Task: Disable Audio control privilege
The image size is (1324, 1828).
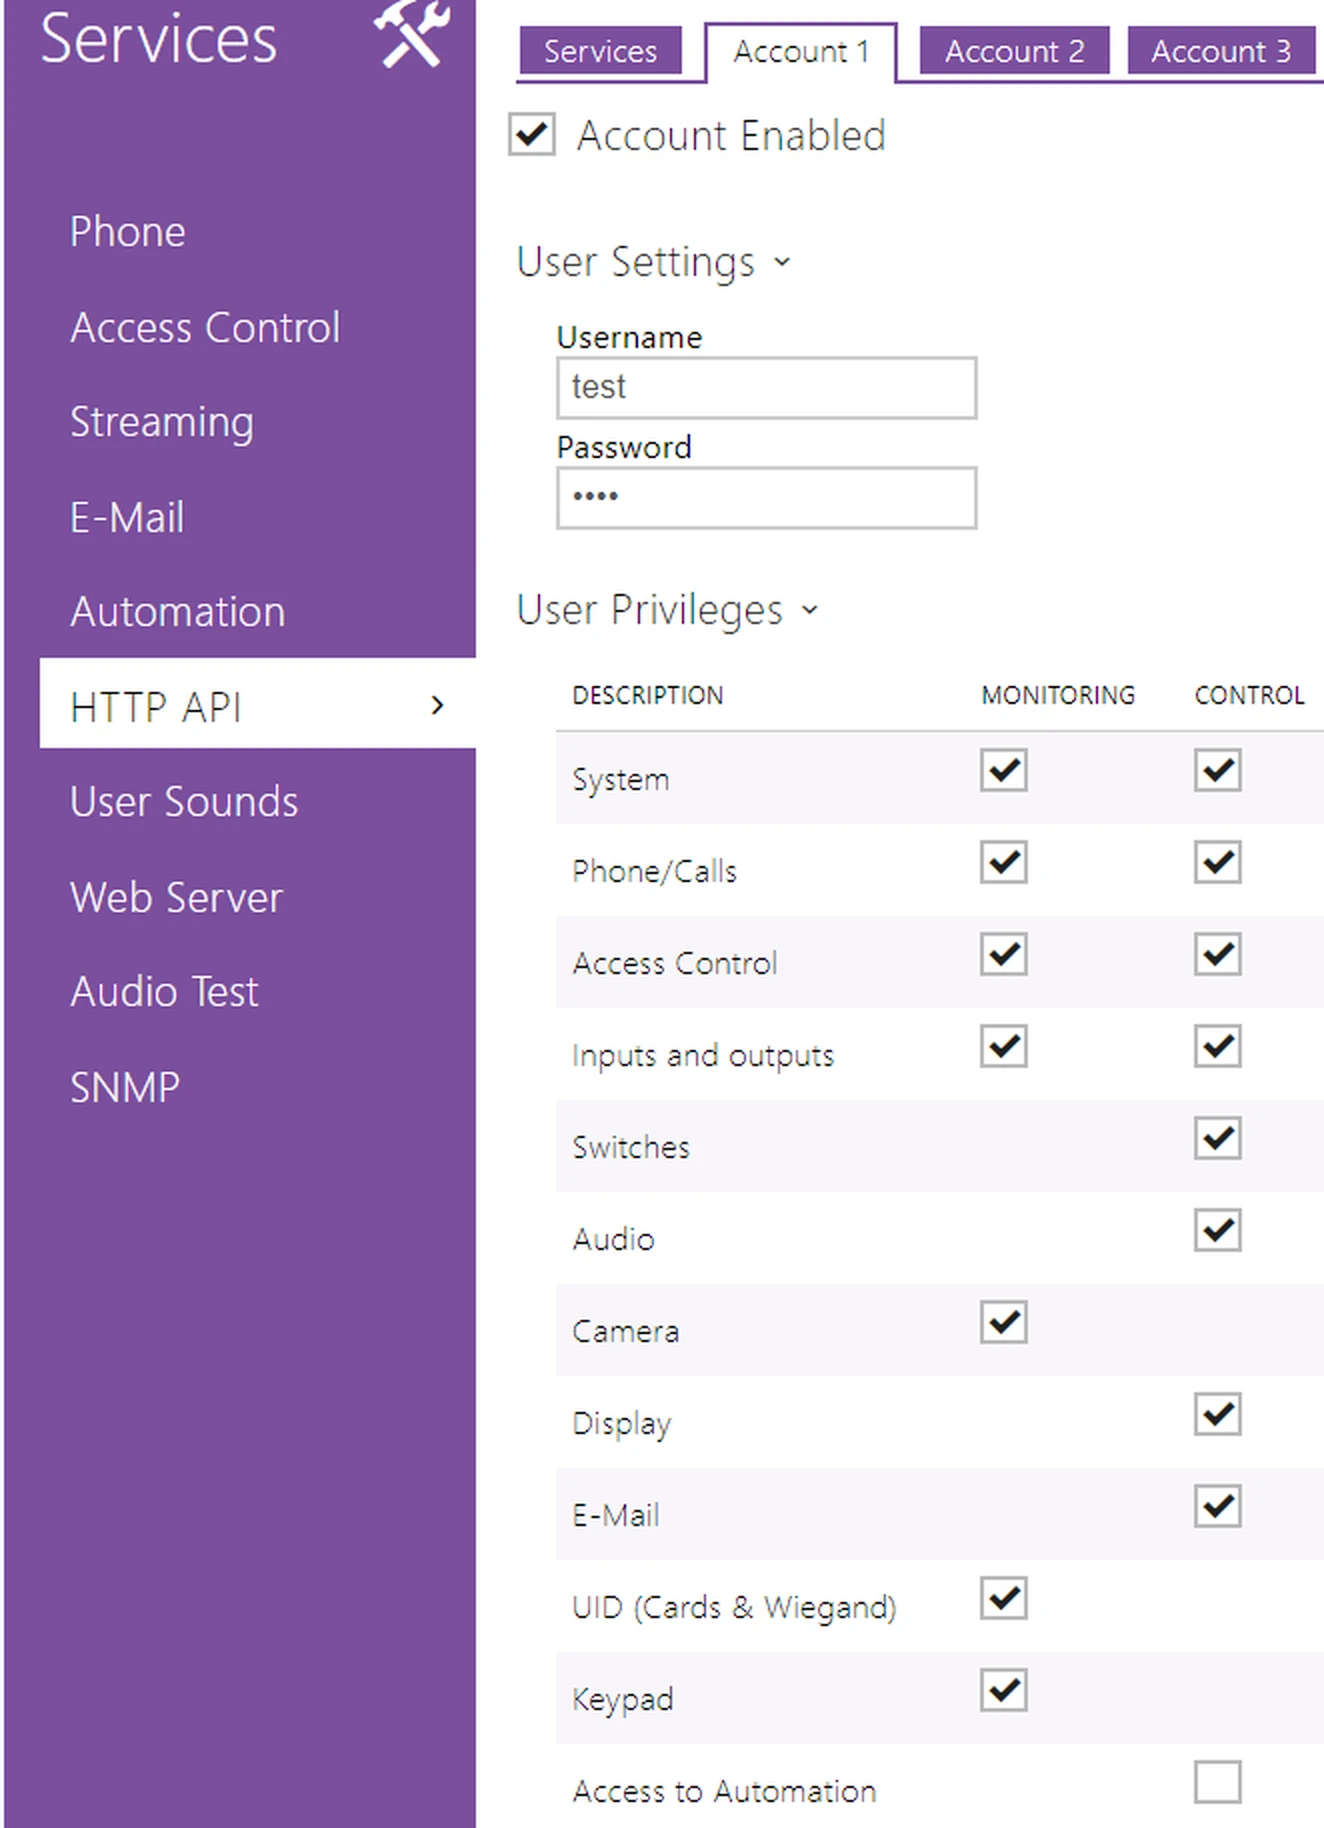Action: (x=1218, y=1230)
